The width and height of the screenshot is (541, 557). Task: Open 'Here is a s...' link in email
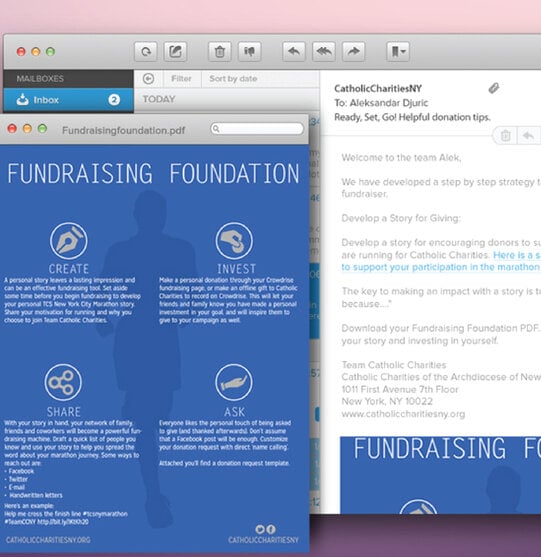click(x=516, y=255)
